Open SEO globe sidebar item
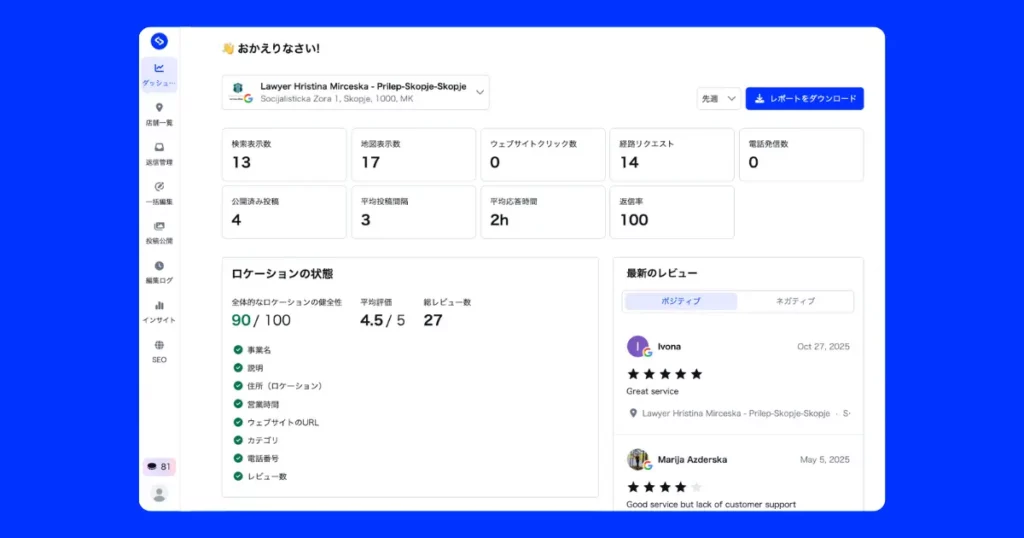Screen dimensions: 1024x538 (x=159, y=351)
